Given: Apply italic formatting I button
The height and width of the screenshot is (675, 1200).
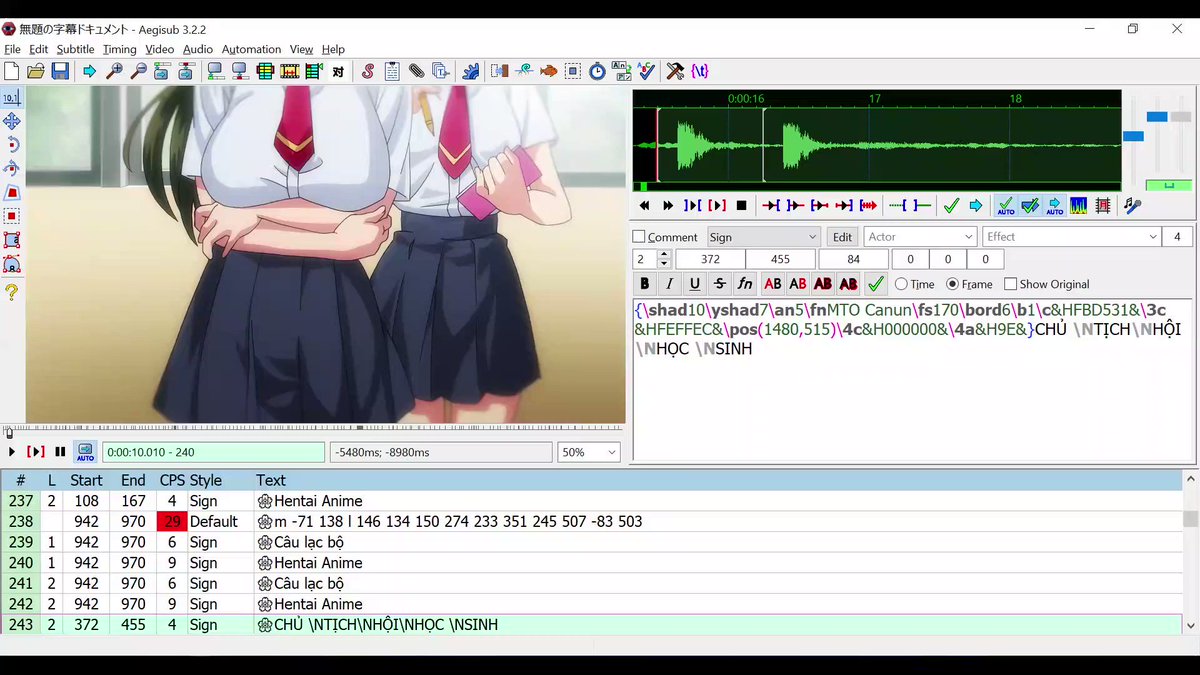Looking at the screenshot, I should click(670, 284).
